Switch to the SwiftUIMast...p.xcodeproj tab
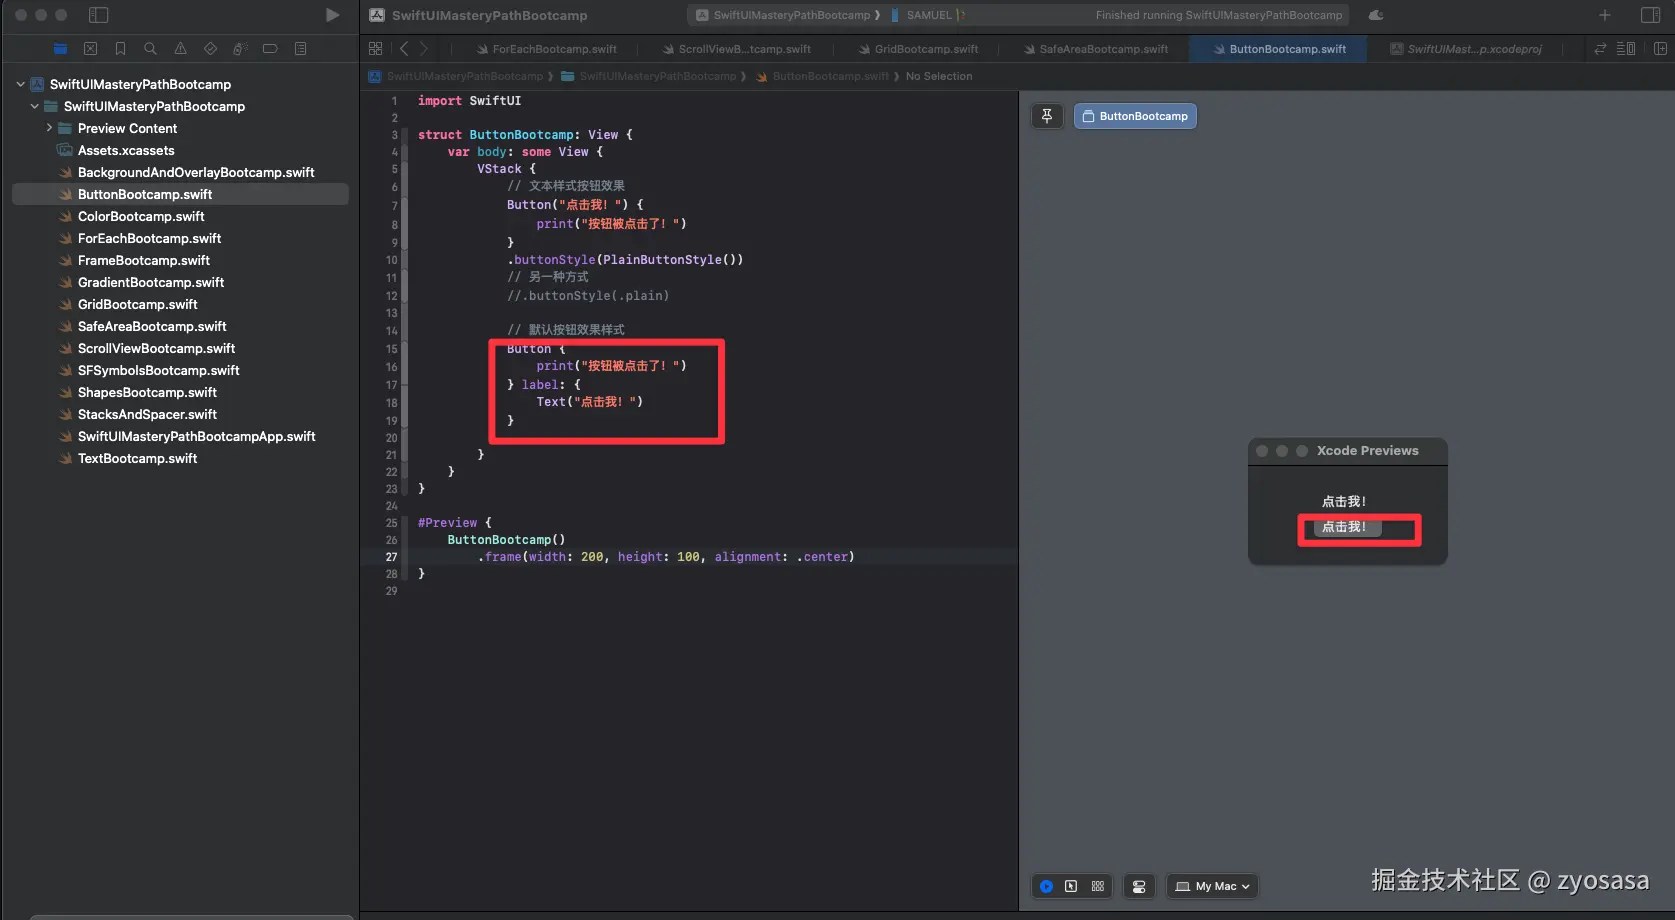The image size is (1675, 920). click(1466, 49)
